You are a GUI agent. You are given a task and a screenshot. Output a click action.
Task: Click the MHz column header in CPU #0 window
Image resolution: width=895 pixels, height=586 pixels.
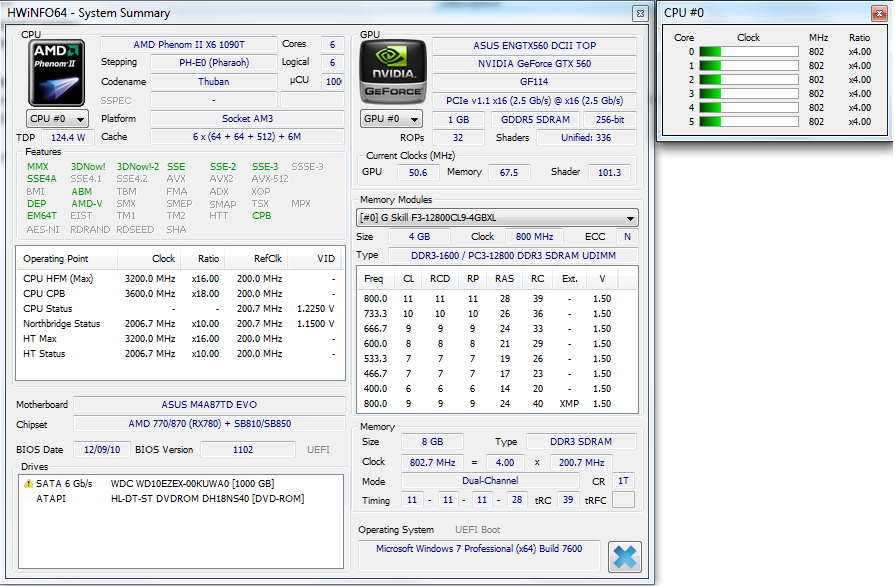point(818,38)
